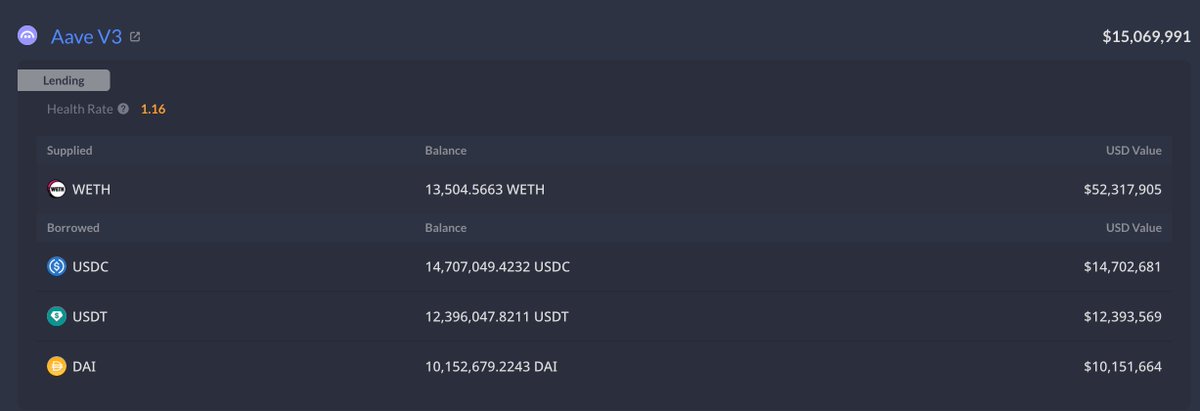Screen dimensions: 1200x411
Task: Click the WETH balance 13,504.5663 WETH
Action: click(x=485, y=189)
